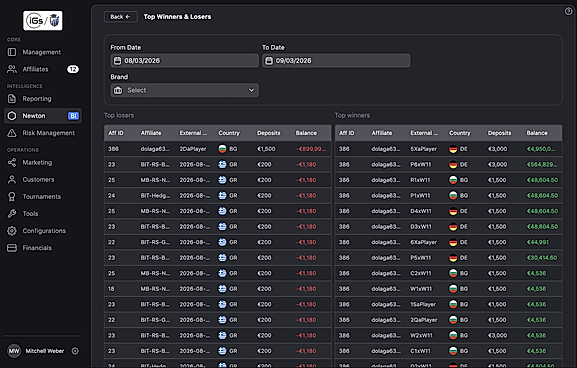Viewport: 577px width, 368px height.
Task: Click €1,500 deposit in 2DaPlayer row
Action: [x=266, y=149]
